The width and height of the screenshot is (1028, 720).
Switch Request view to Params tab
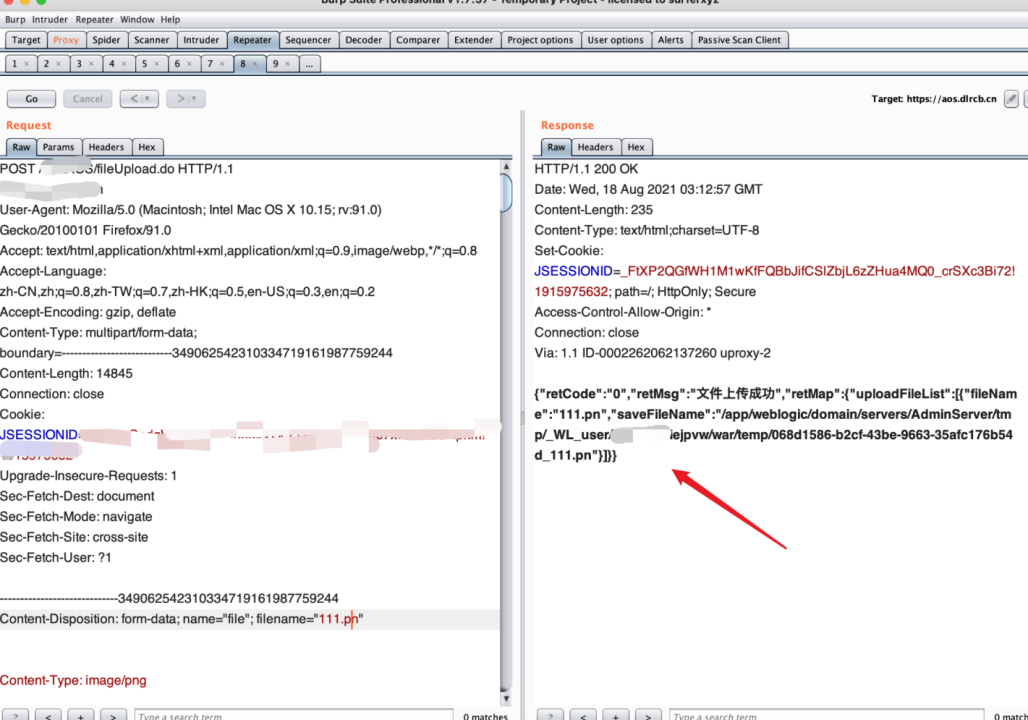click(58, 147)
